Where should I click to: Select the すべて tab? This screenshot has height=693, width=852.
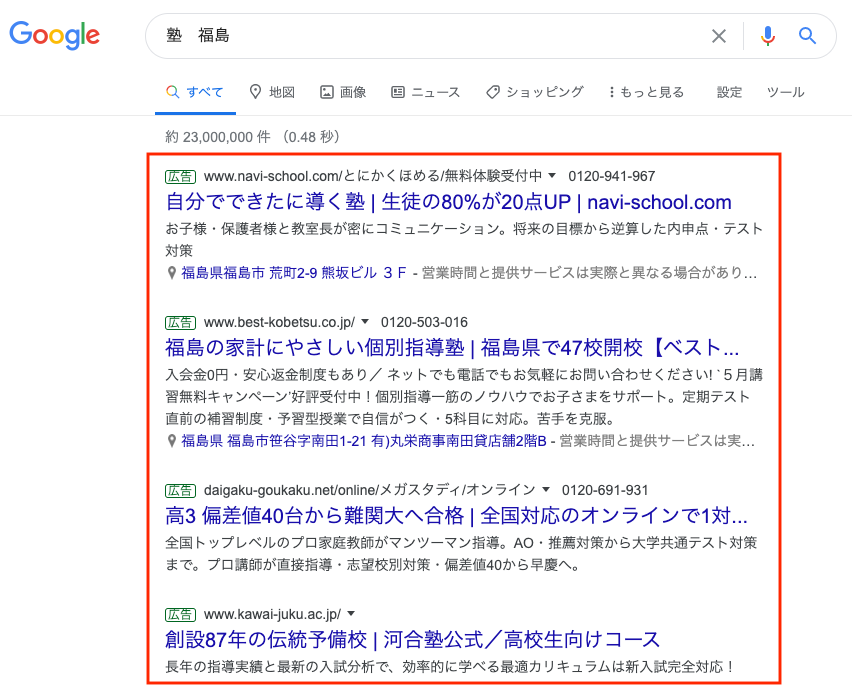[195, 92]
